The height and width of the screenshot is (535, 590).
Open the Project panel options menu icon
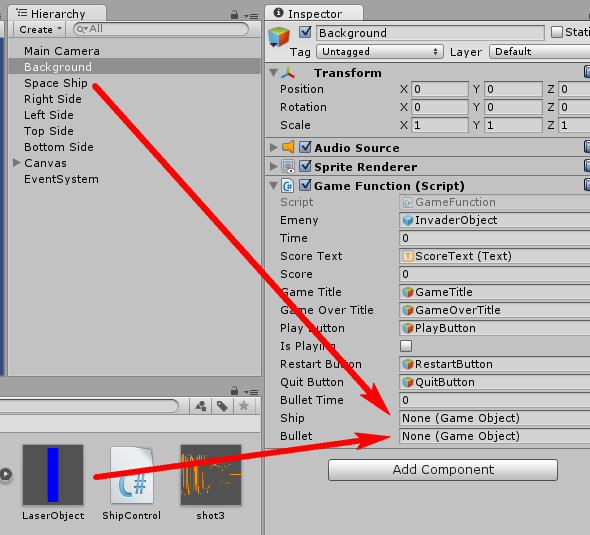pos(251,392)
